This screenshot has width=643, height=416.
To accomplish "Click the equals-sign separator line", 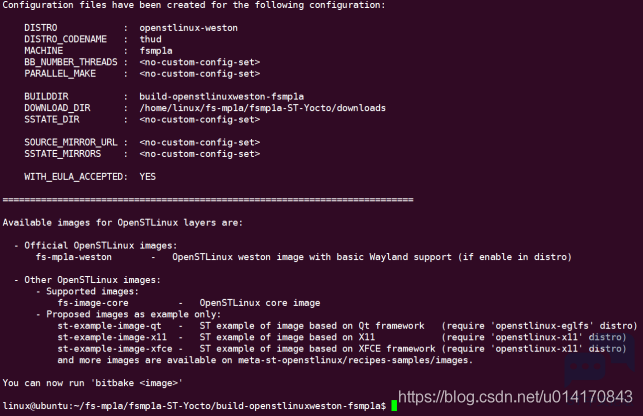I will click(x=208, y=200).
